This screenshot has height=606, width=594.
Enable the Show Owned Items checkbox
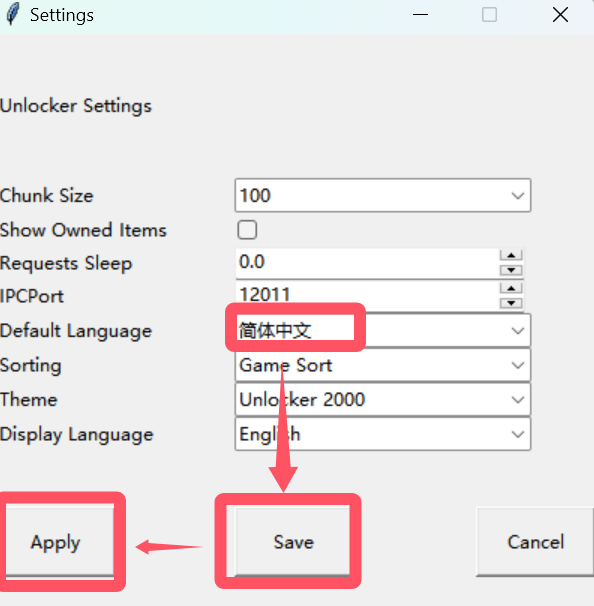247,230
